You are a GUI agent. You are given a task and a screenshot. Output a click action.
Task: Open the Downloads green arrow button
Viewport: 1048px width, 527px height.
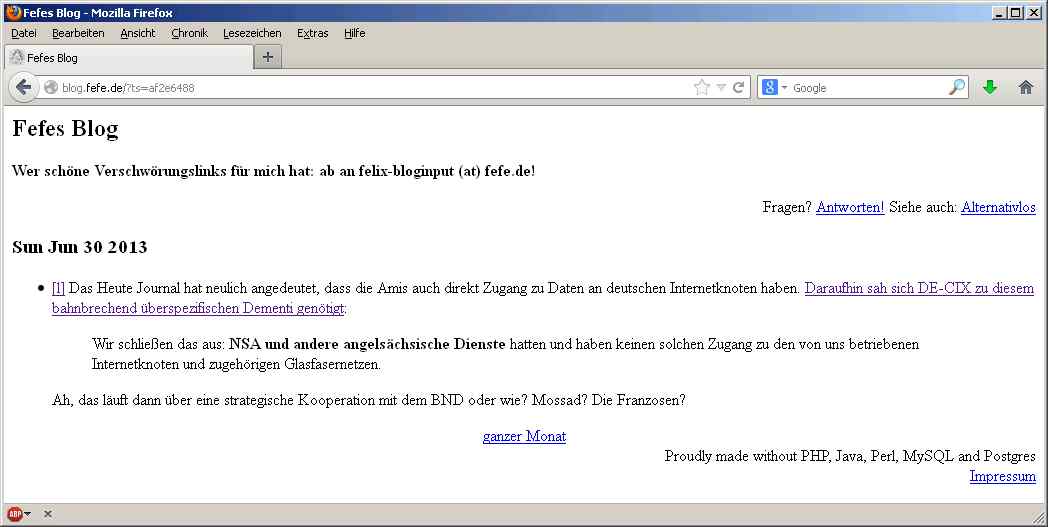(x=990, y=88)
